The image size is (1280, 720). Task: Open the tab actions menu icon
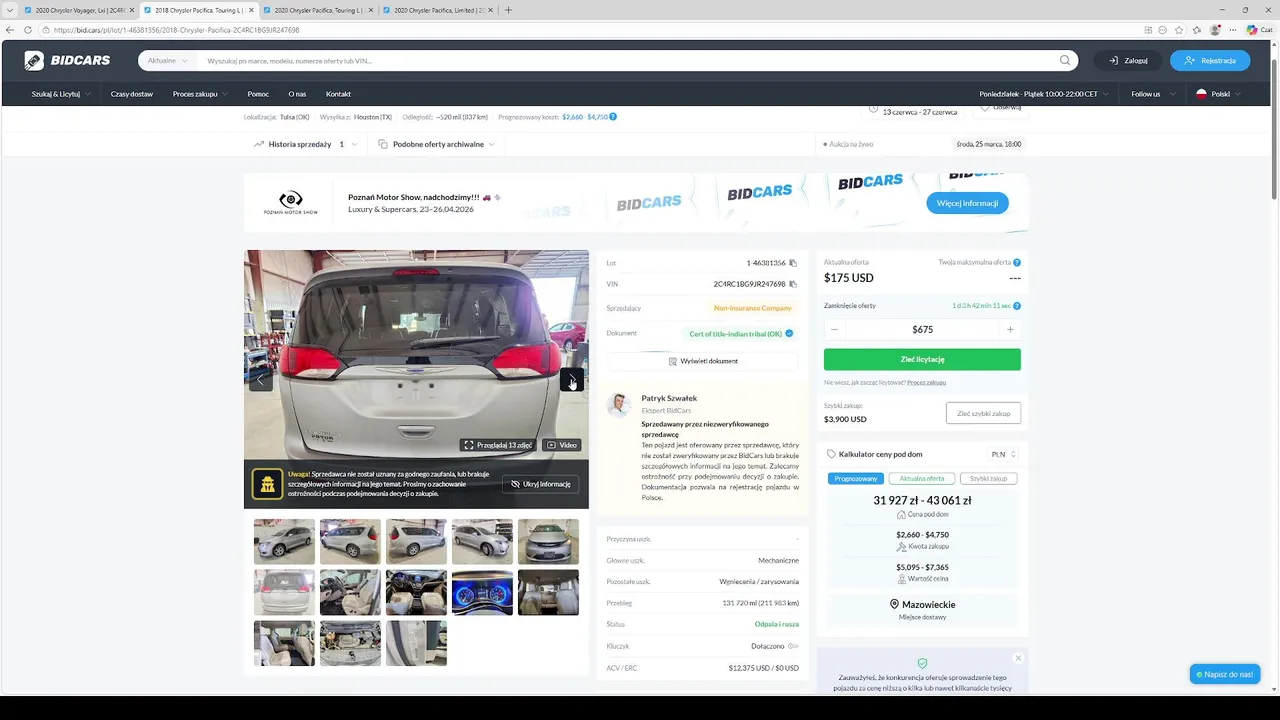[9, 10]
